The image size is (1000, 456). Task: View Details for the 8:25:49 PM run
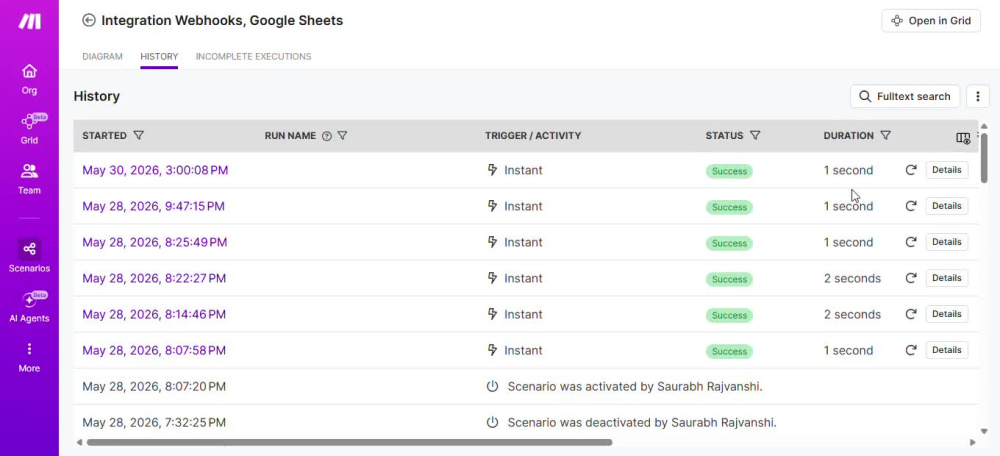point(946,242)
